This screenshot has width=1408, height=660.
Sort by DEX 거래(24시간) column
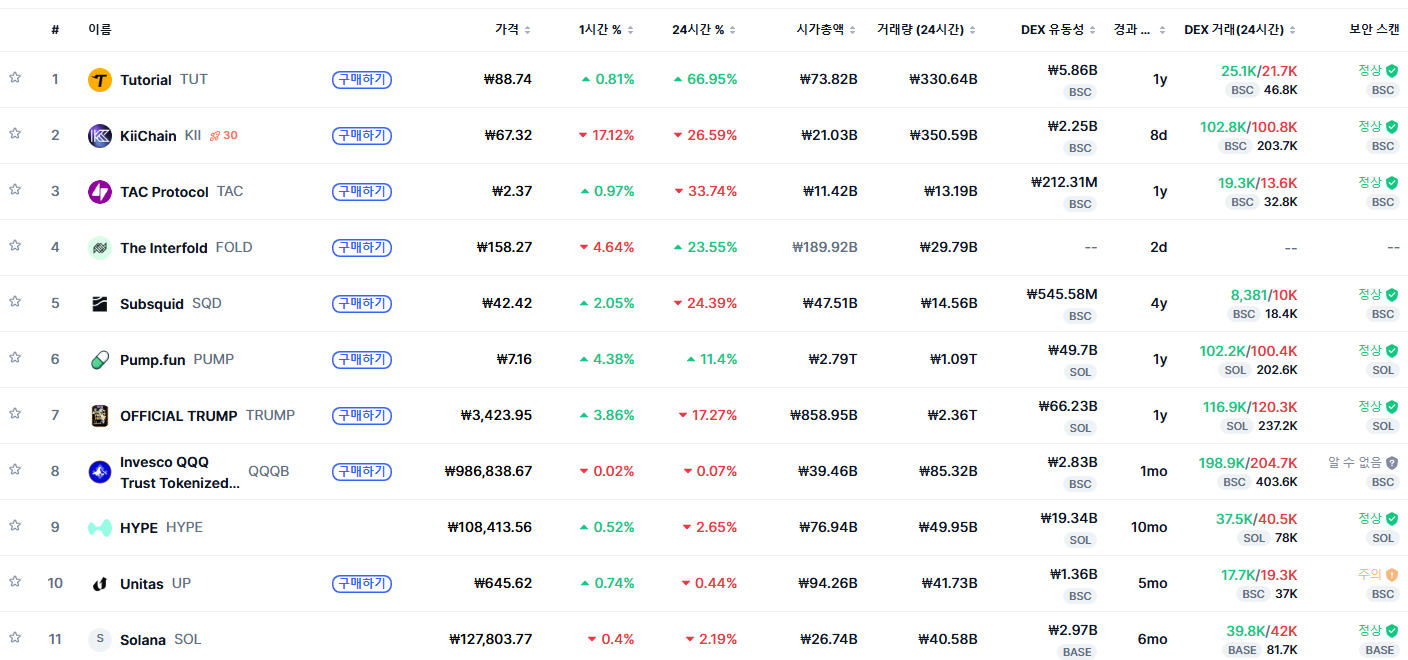(1241, 30)
